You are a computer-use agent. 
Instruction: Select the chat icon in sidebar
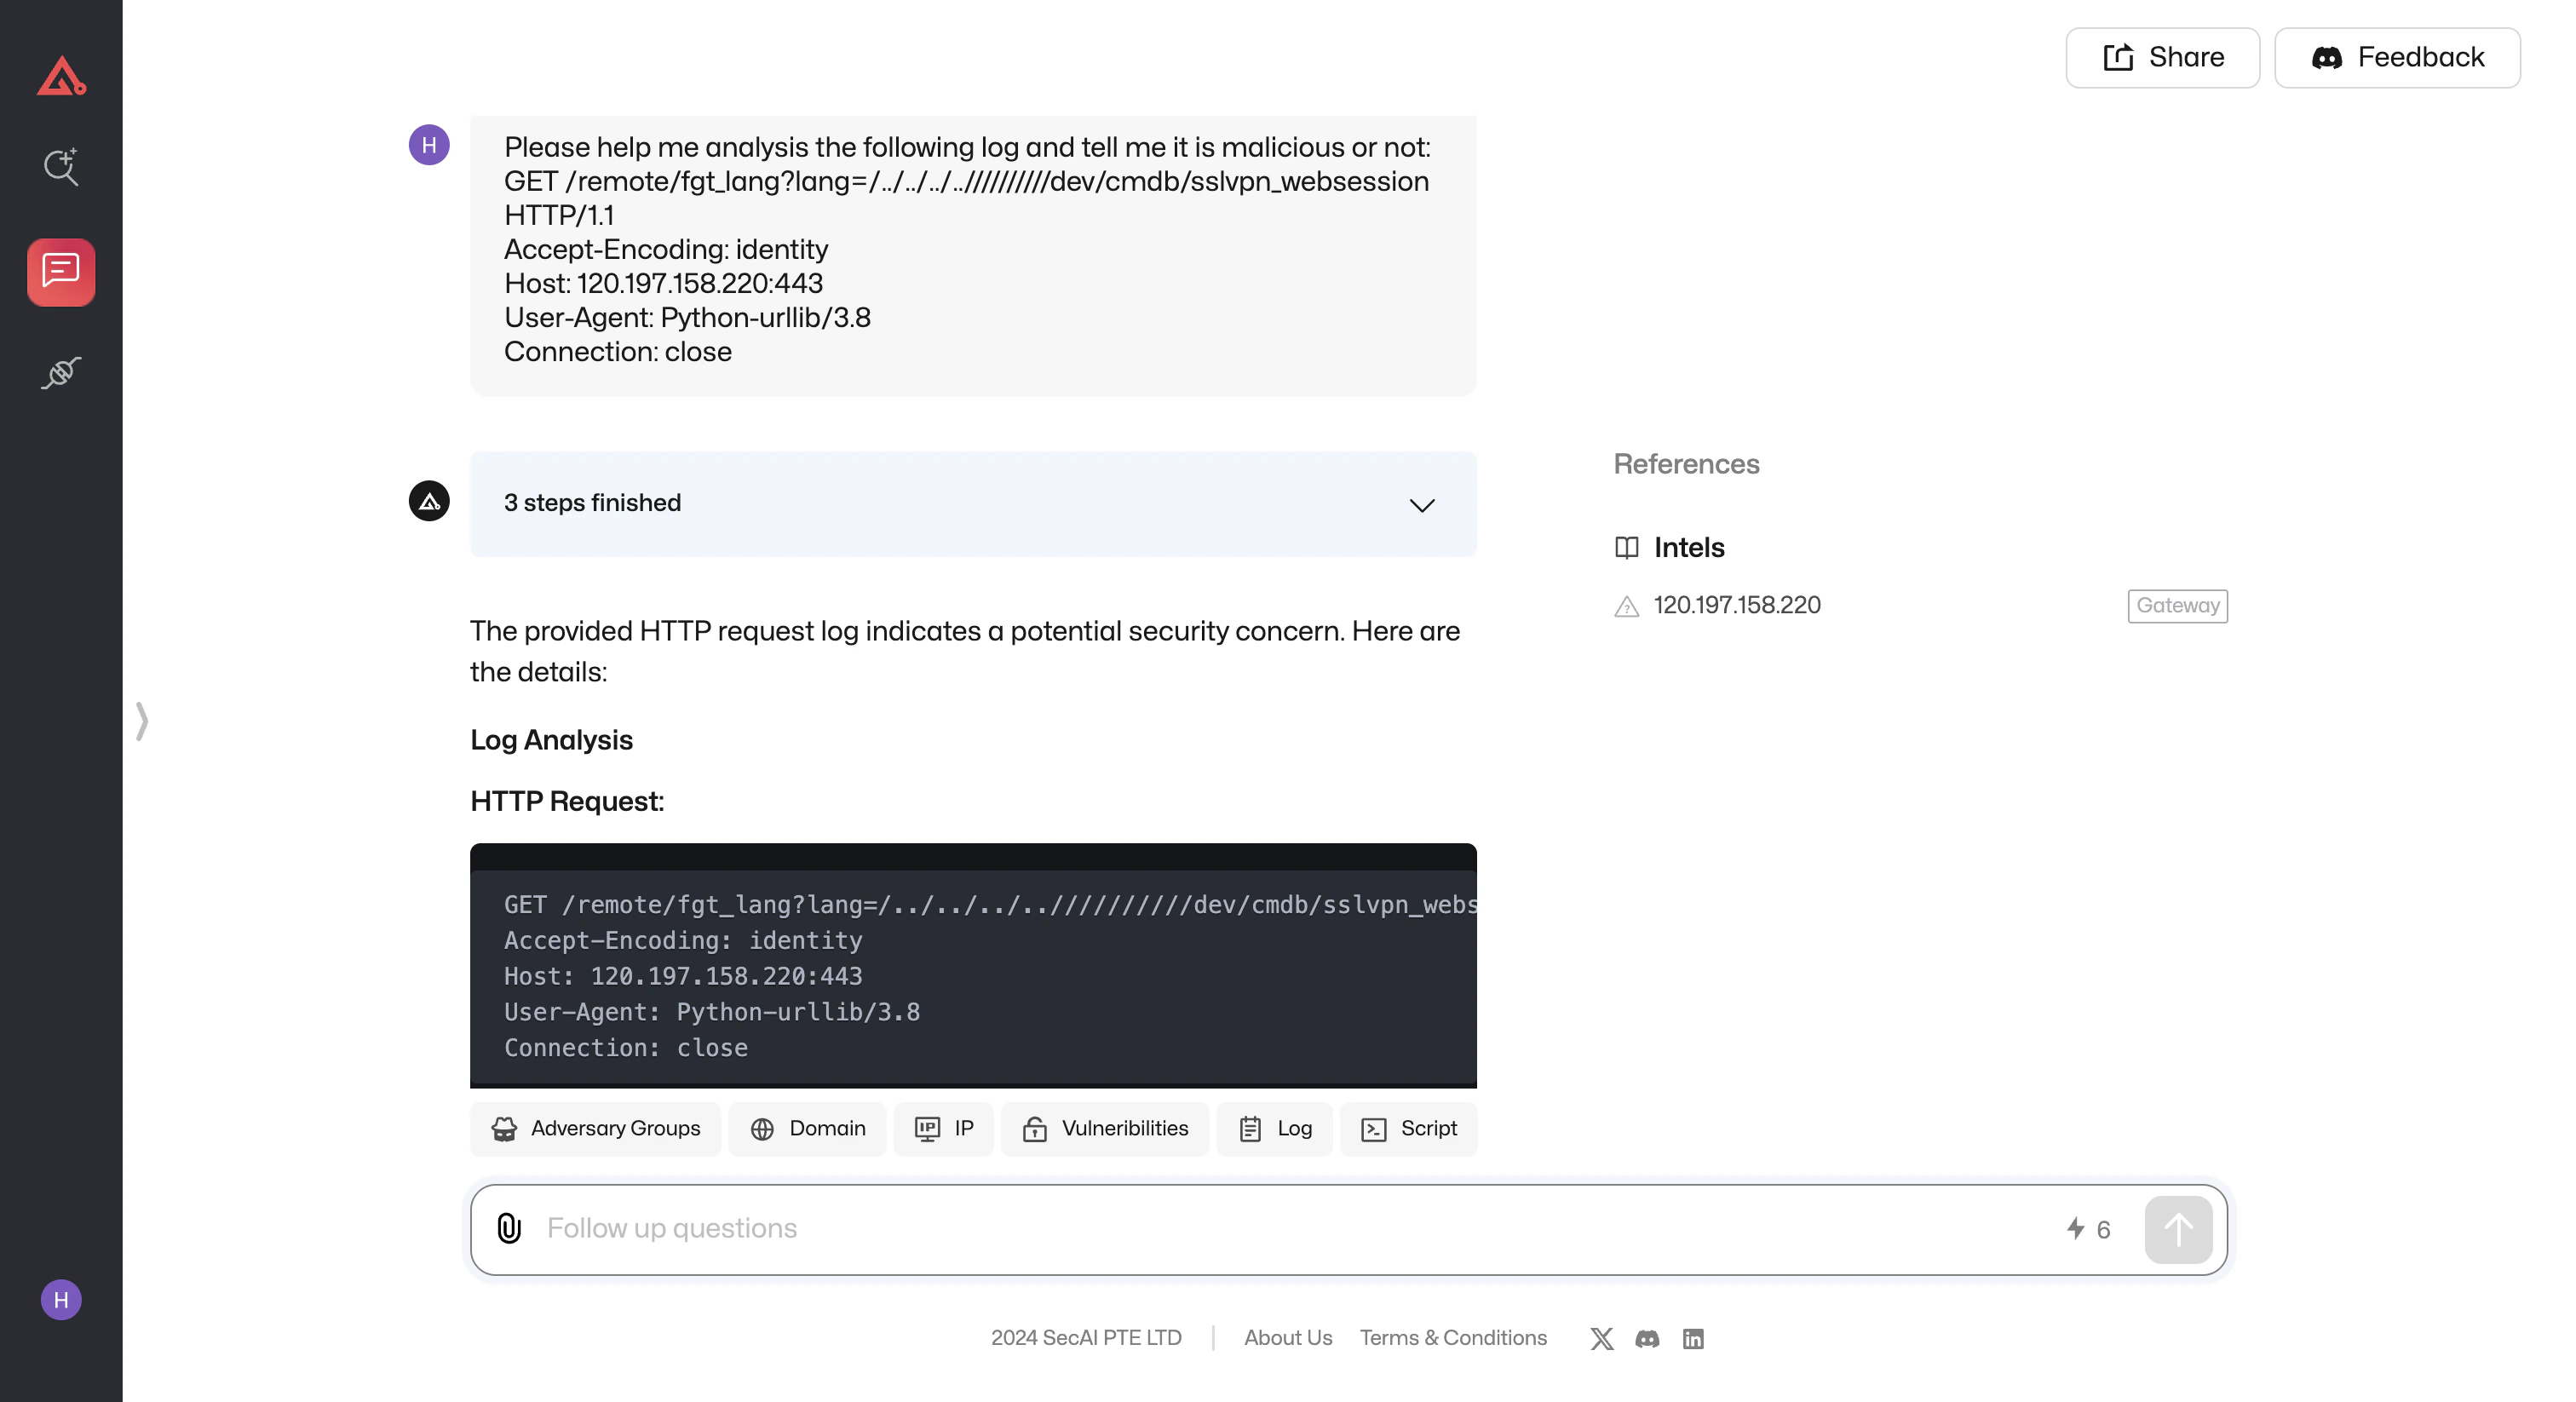[x=61, y=271]
